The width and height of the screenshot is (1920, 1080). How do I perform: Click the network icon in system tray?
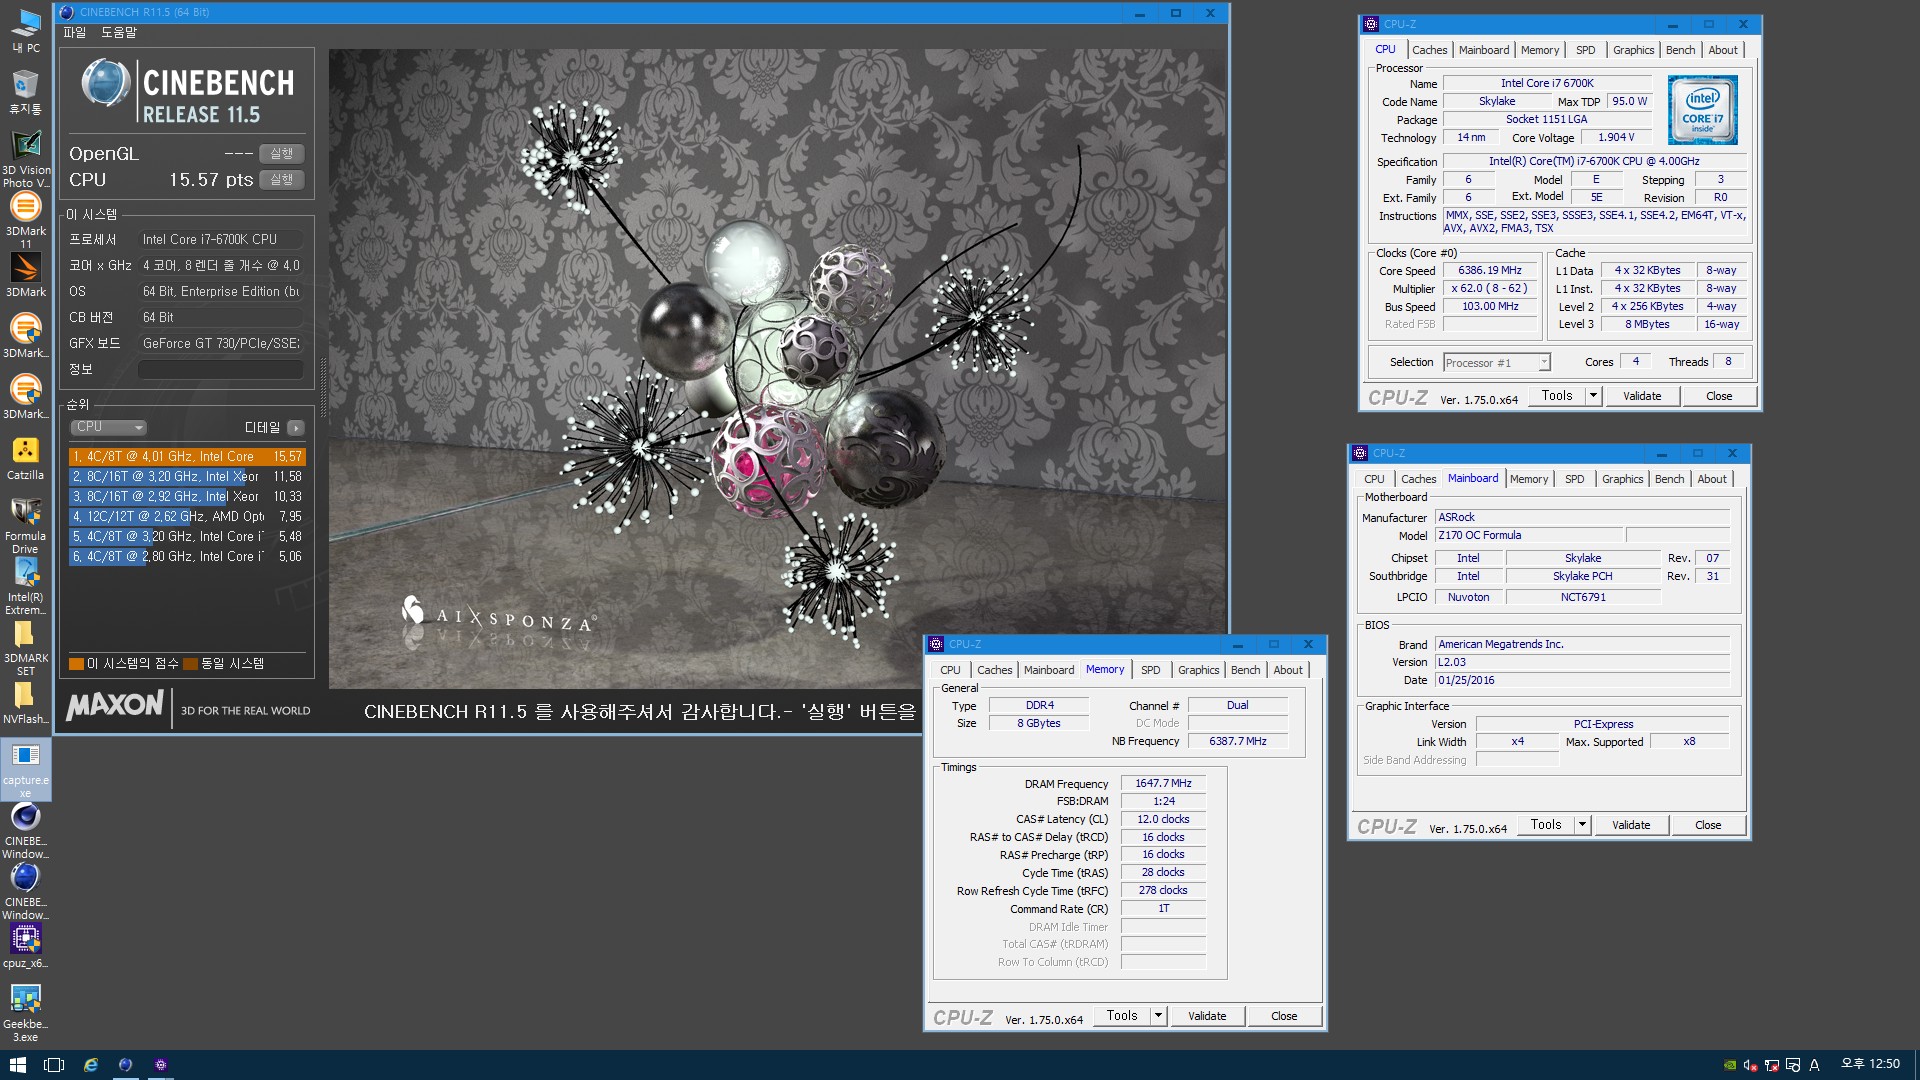point(1771,1065)
